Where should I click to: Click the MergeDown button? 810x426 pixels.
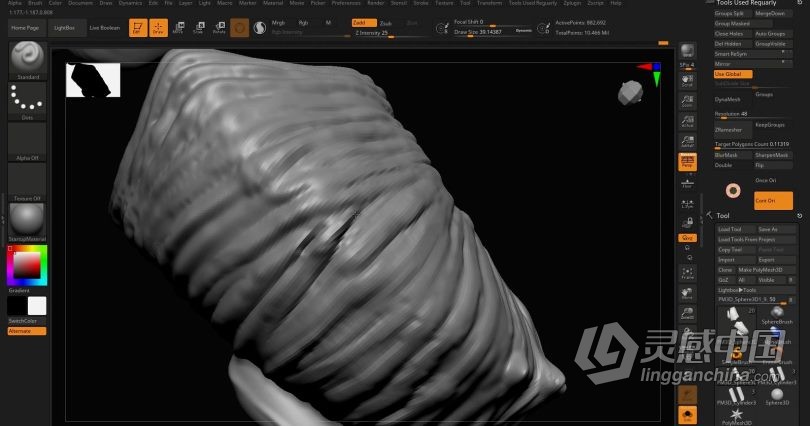click(773, 13)
